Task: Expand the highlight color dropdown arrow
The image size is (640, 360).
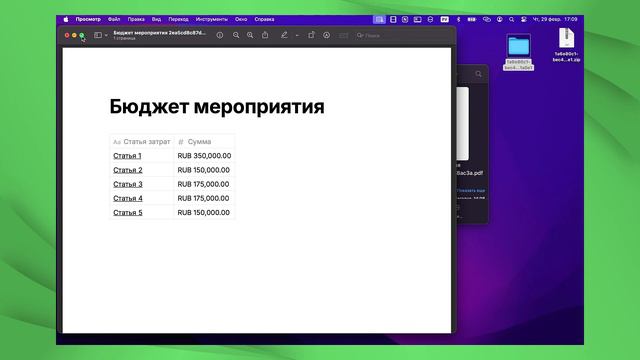Action: (x=297, y=36)
